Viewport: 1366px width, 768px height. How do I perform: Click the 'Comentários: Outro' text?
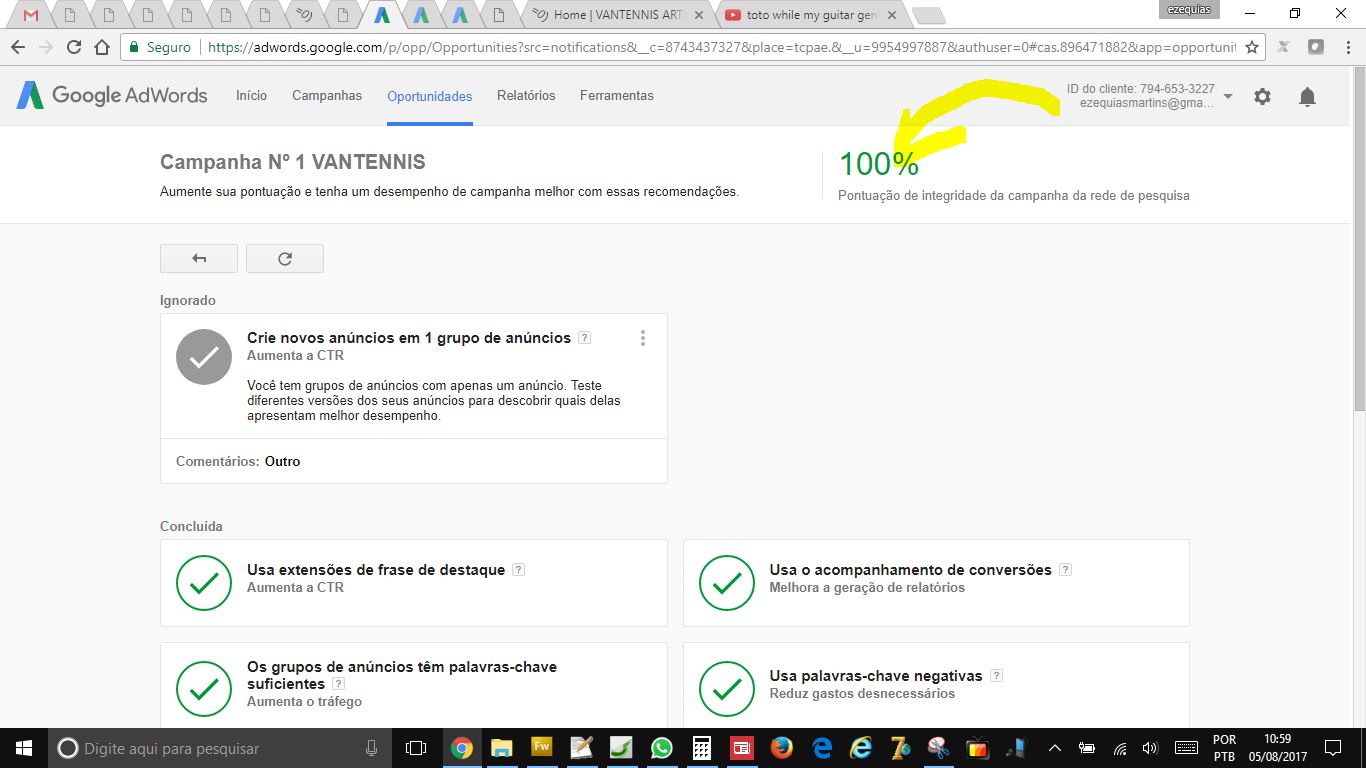[x=238, y=461]
